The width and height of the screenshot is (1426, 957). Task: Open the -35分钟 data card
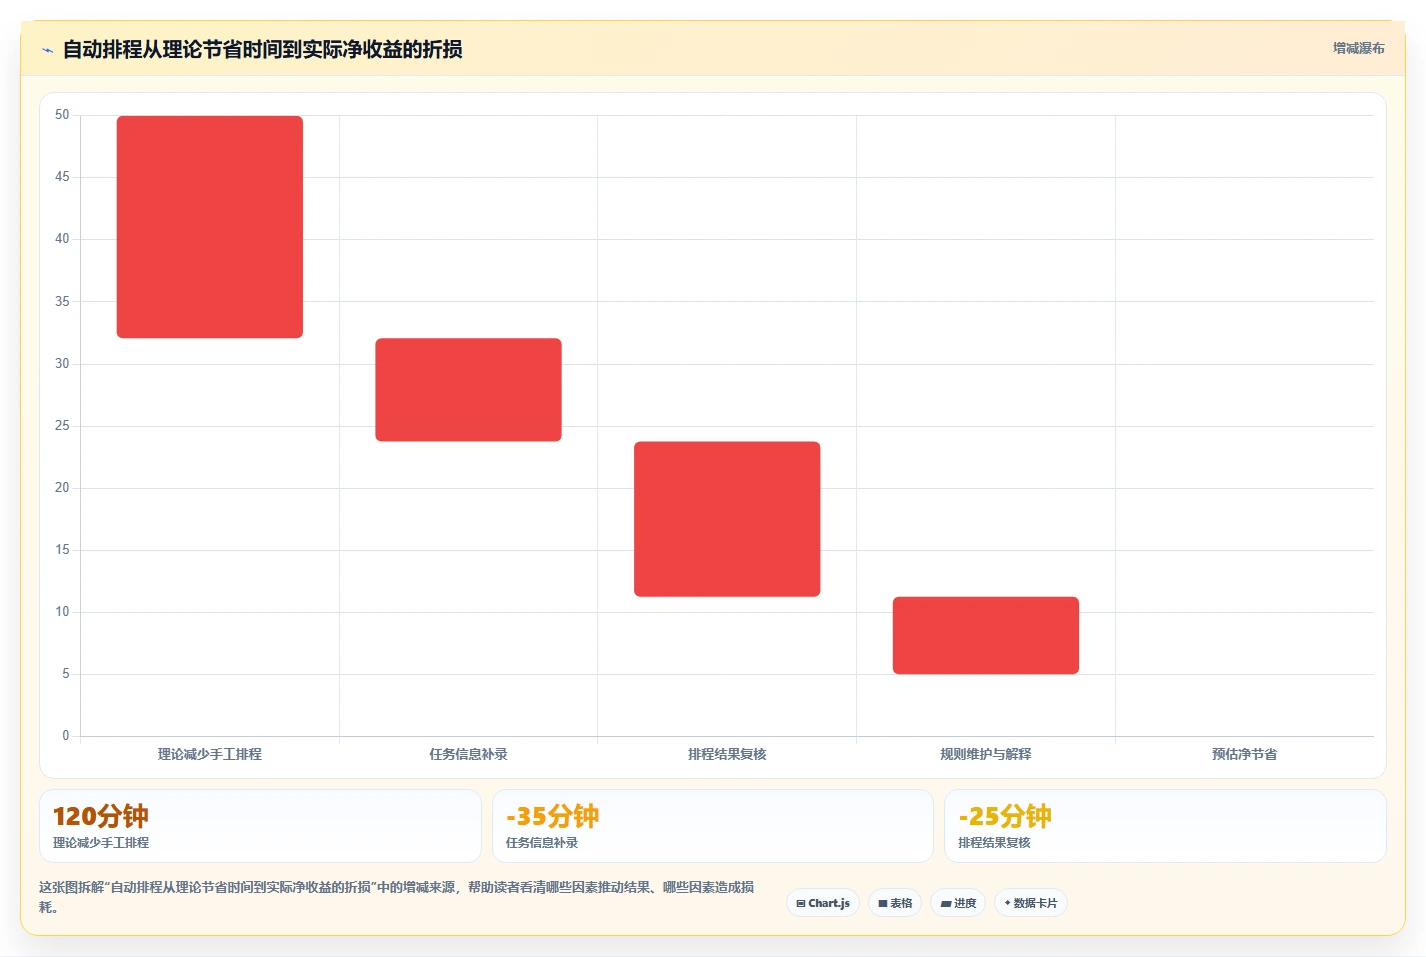712,826
